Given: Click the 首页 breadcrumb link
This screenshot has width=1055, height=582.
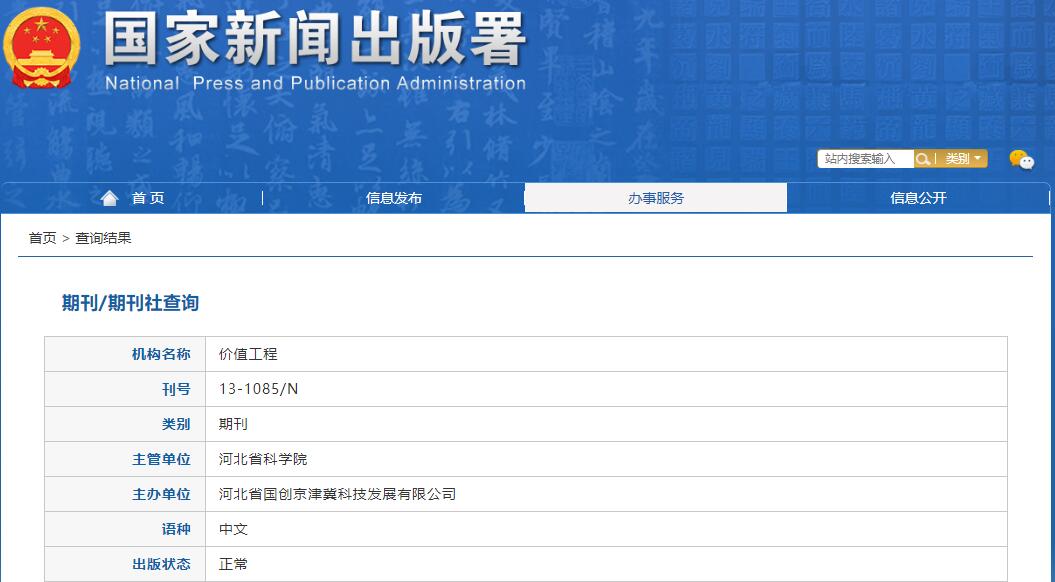Looking at the screenshot, I should [x=42, y=238].
